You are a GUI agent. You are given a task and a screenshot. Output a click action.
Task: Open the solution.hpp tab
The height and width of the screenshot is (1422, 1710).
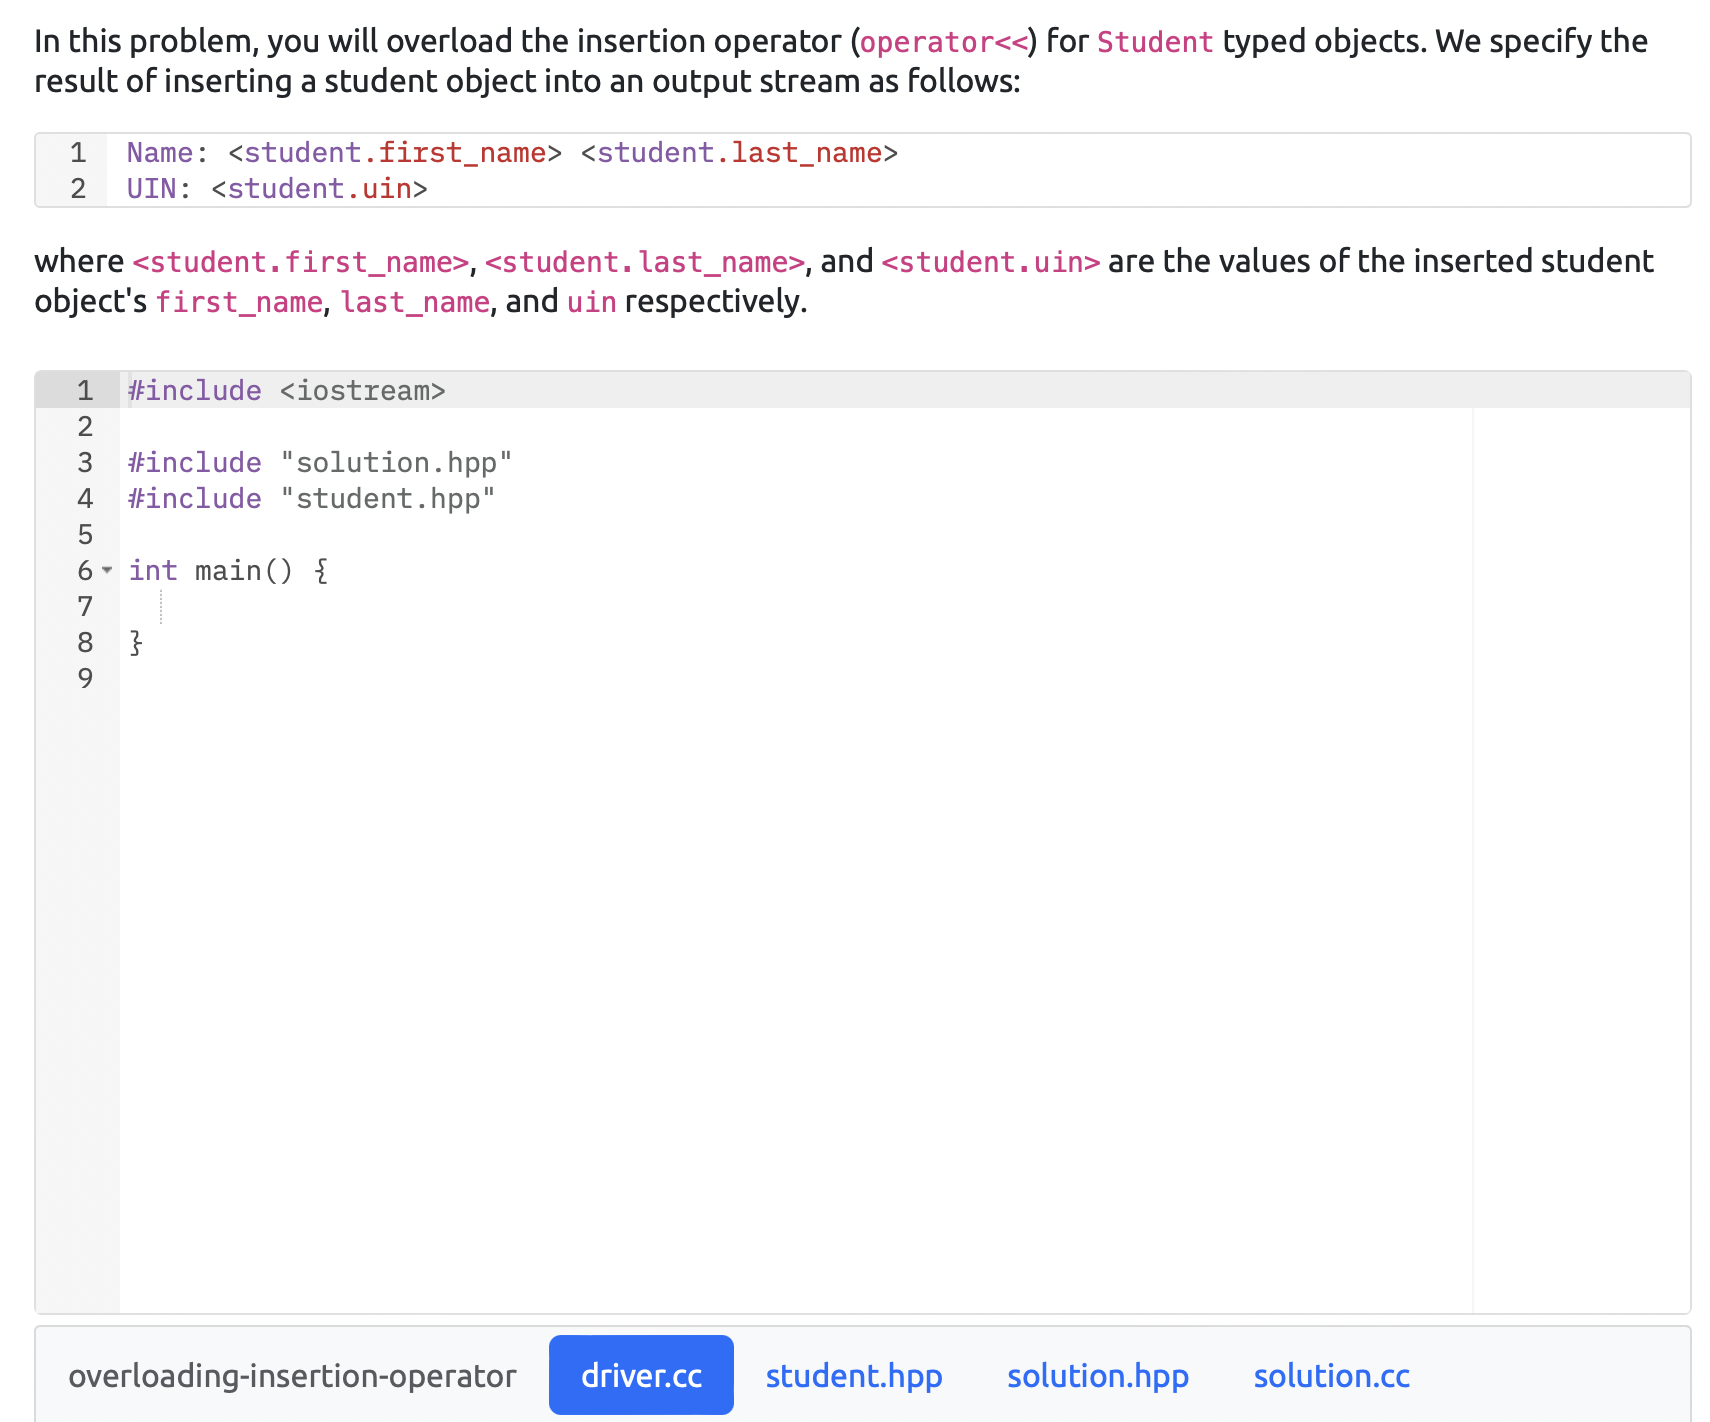(1097, 1375)
